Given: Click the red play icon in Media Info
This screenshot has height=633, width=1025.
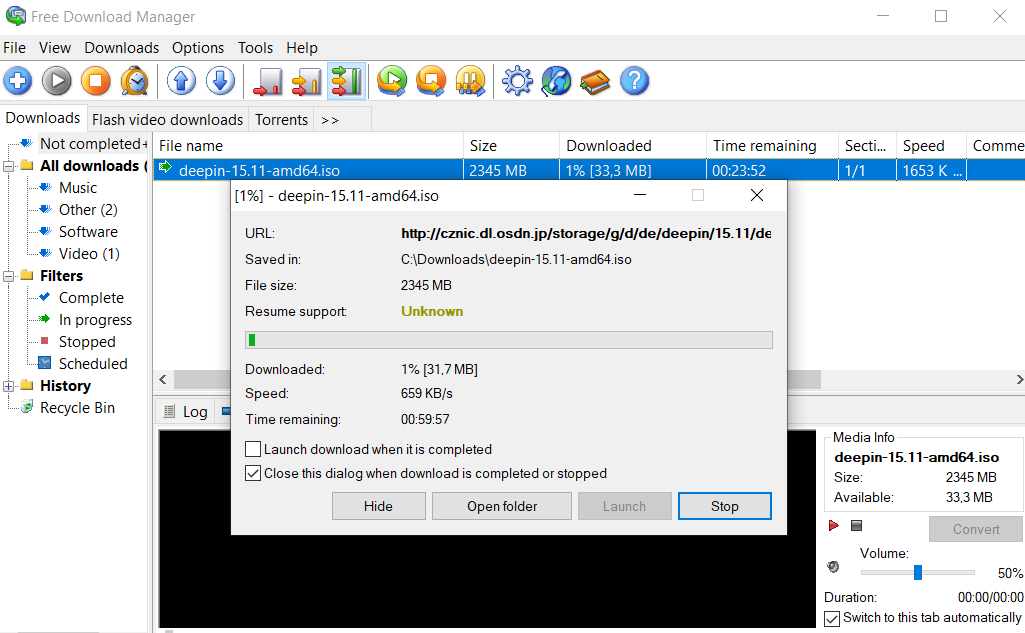Looking at the screenshot, I should tap(833, 525).
